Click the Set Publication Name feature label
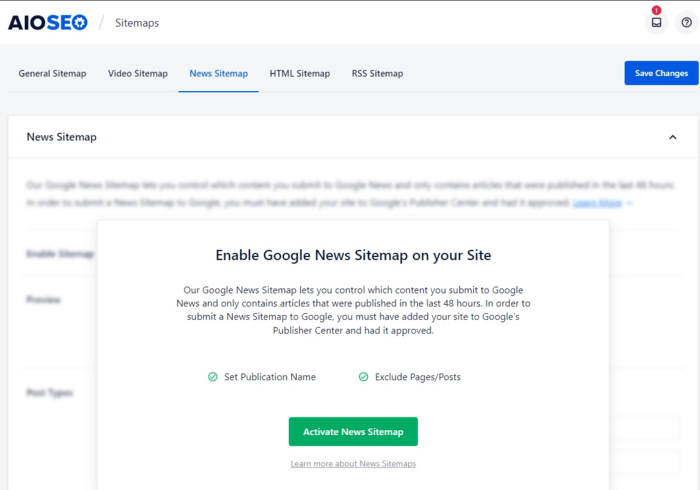Image resolution: width=700 pixels, height=490 pixels. click(x=270, y=377)
